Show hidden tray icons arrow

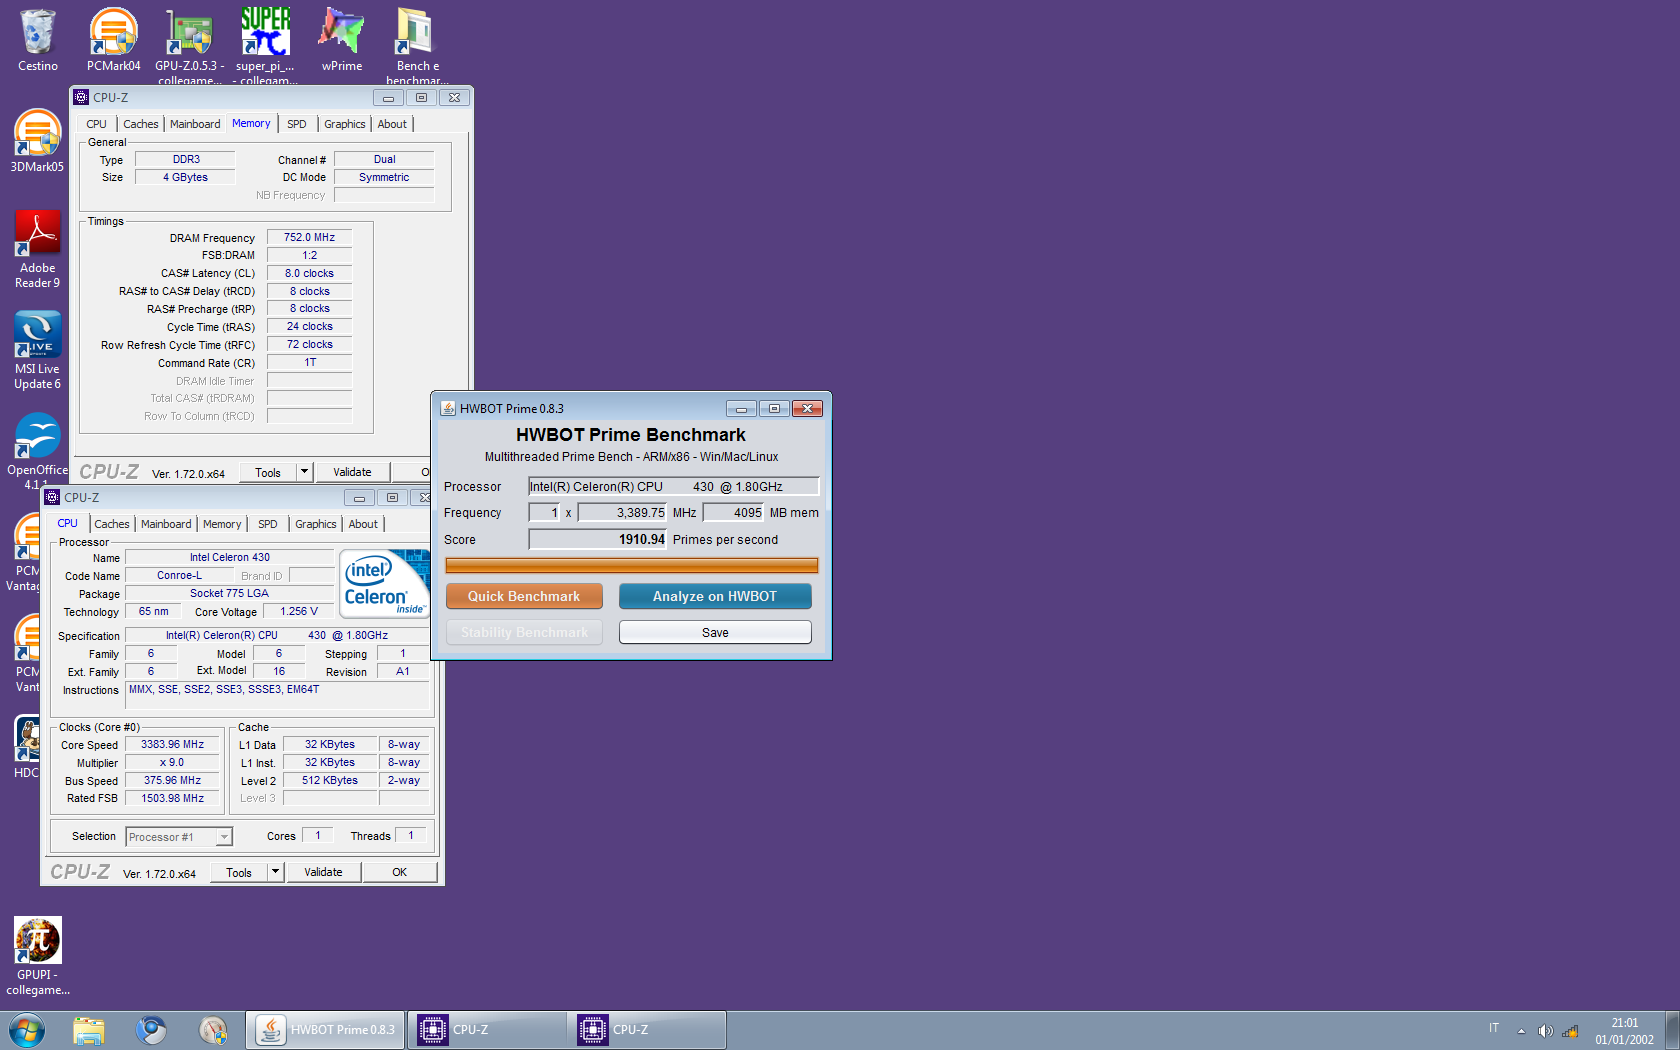coord(1521,1031)
